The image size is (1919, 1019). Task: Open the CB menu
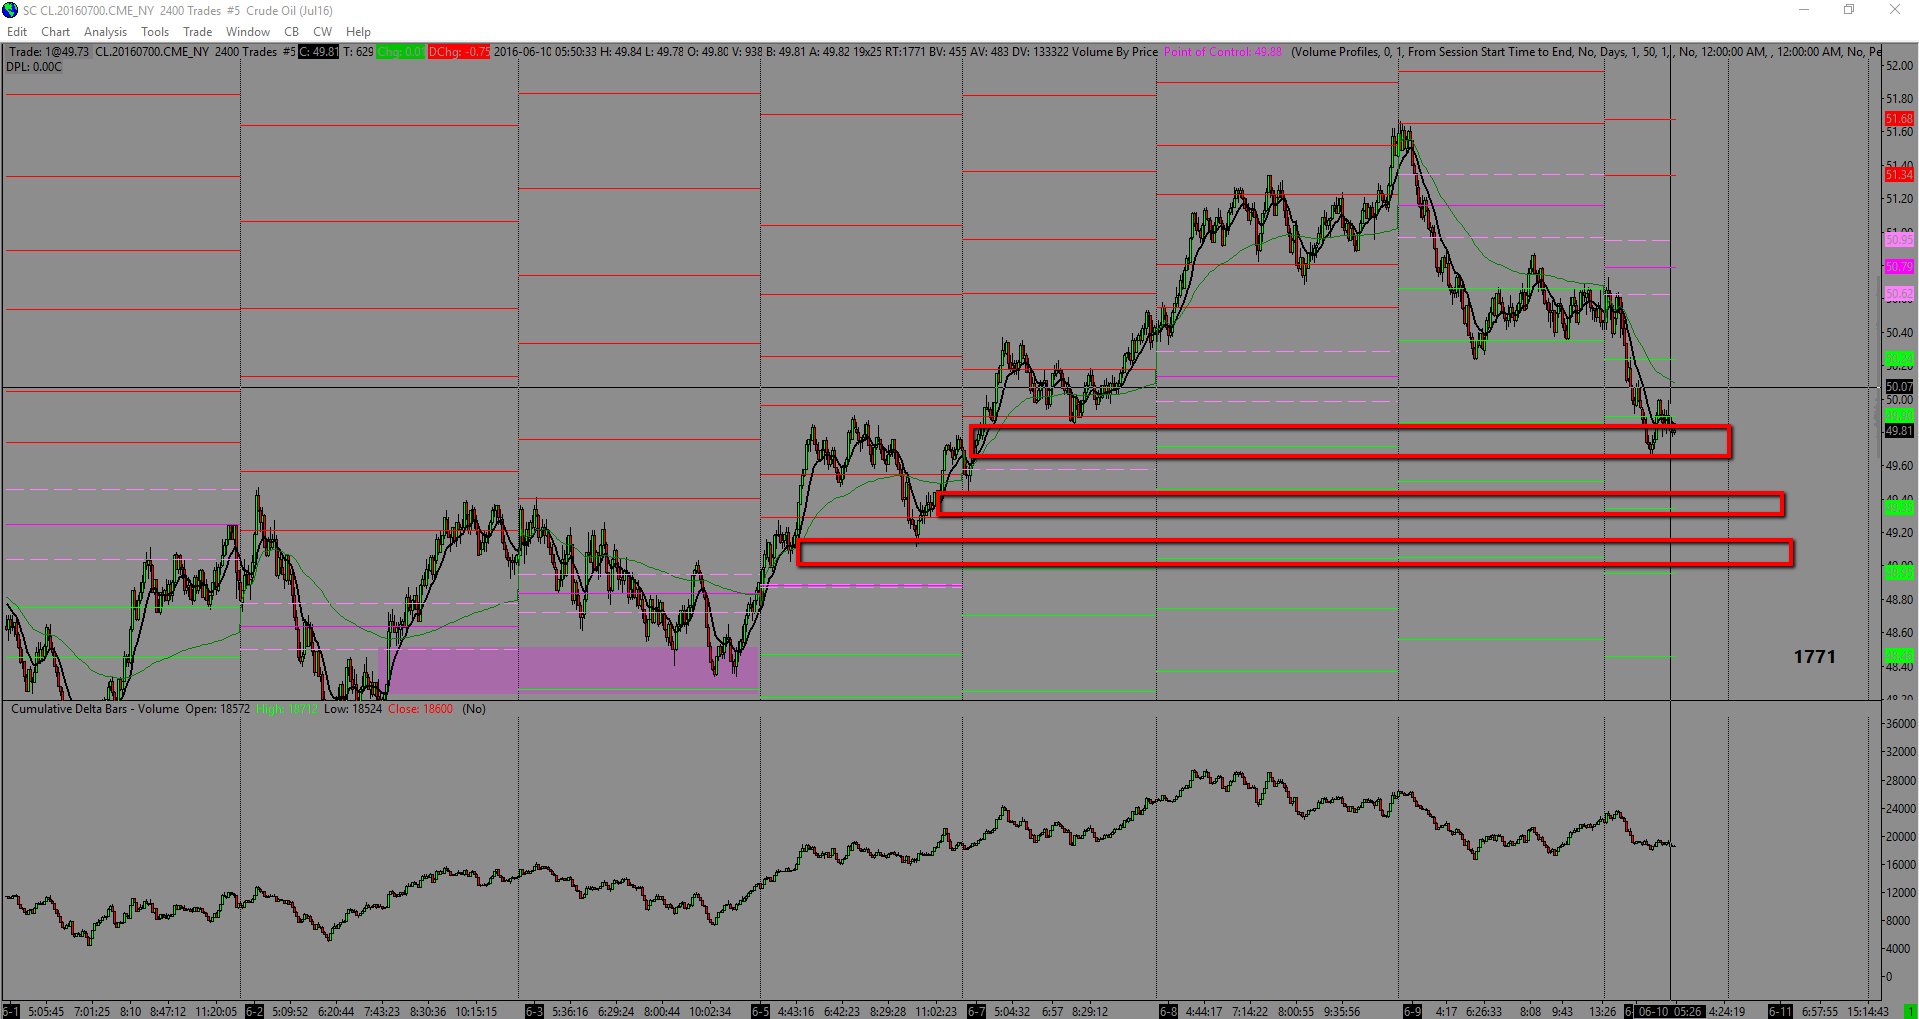(292, 32)
